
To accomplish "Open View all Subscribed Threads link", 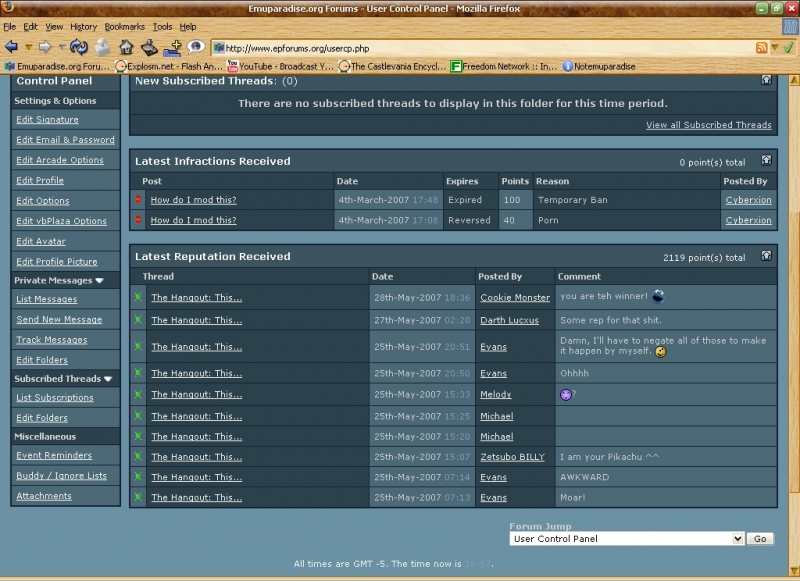I will point(709,125).
